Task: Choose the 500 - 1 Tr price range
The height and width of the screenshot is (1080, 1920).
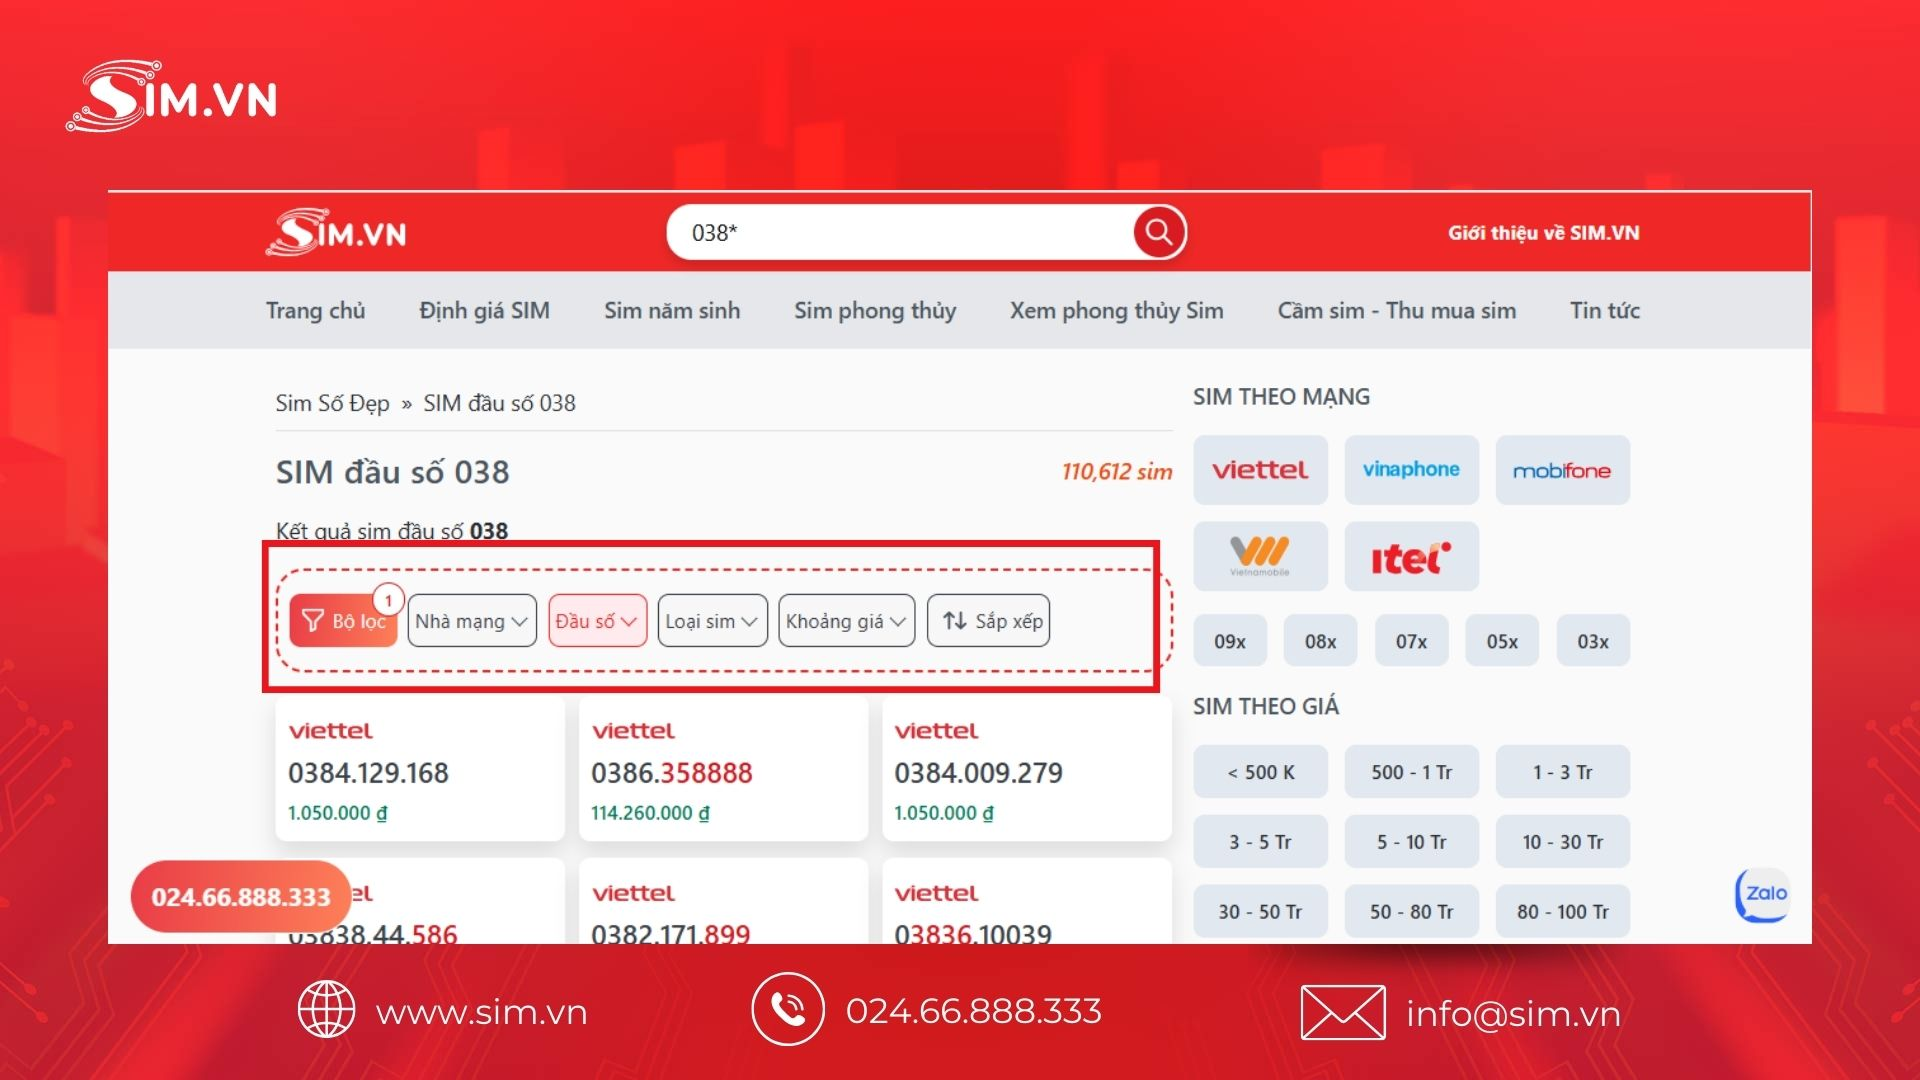Action: (x=1411, y=772)
